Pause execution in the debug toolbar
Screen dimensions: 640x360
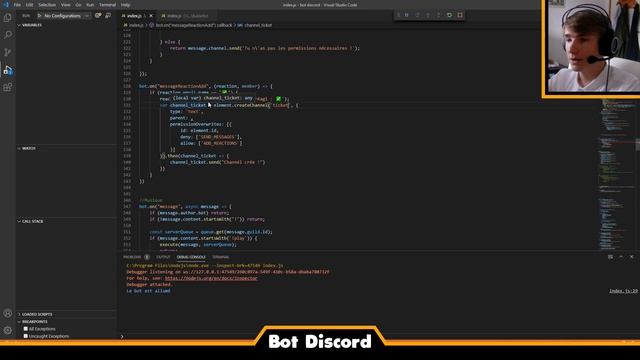[x=407, y=15]
